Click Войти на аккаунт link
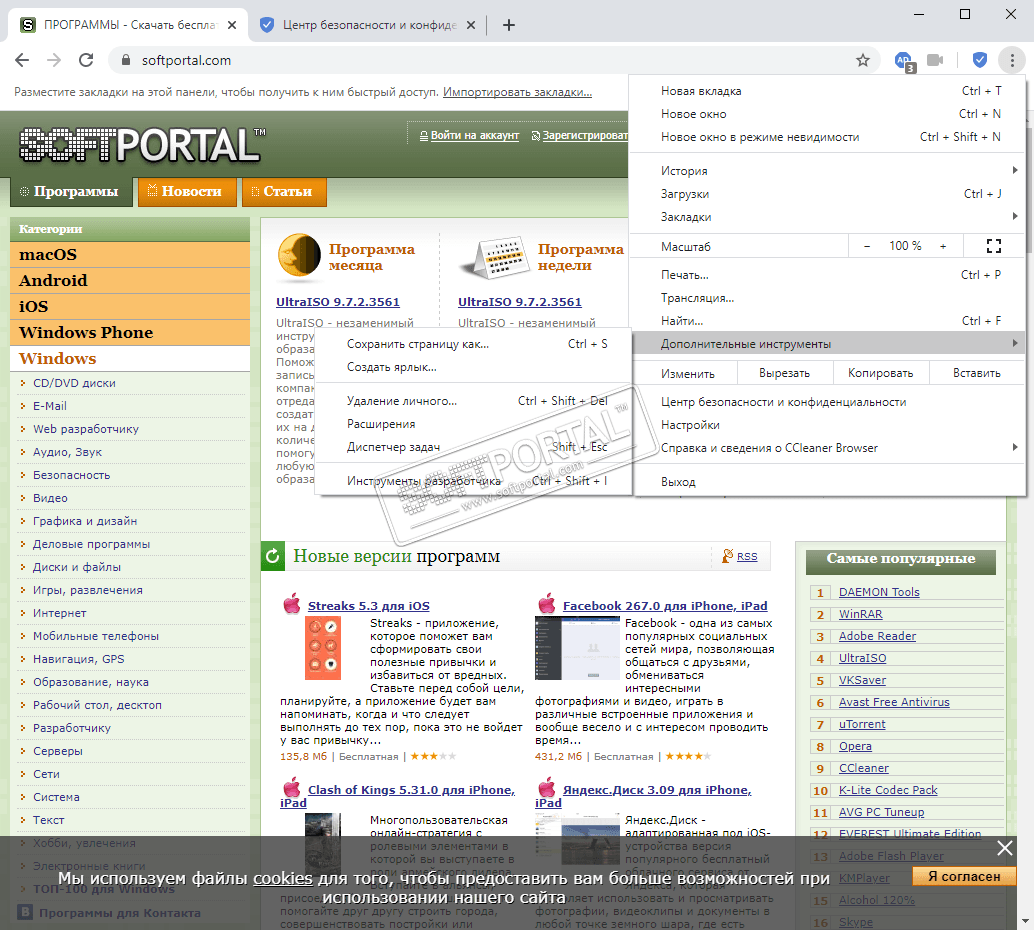The image size is (1034, 930). (475, 135)
